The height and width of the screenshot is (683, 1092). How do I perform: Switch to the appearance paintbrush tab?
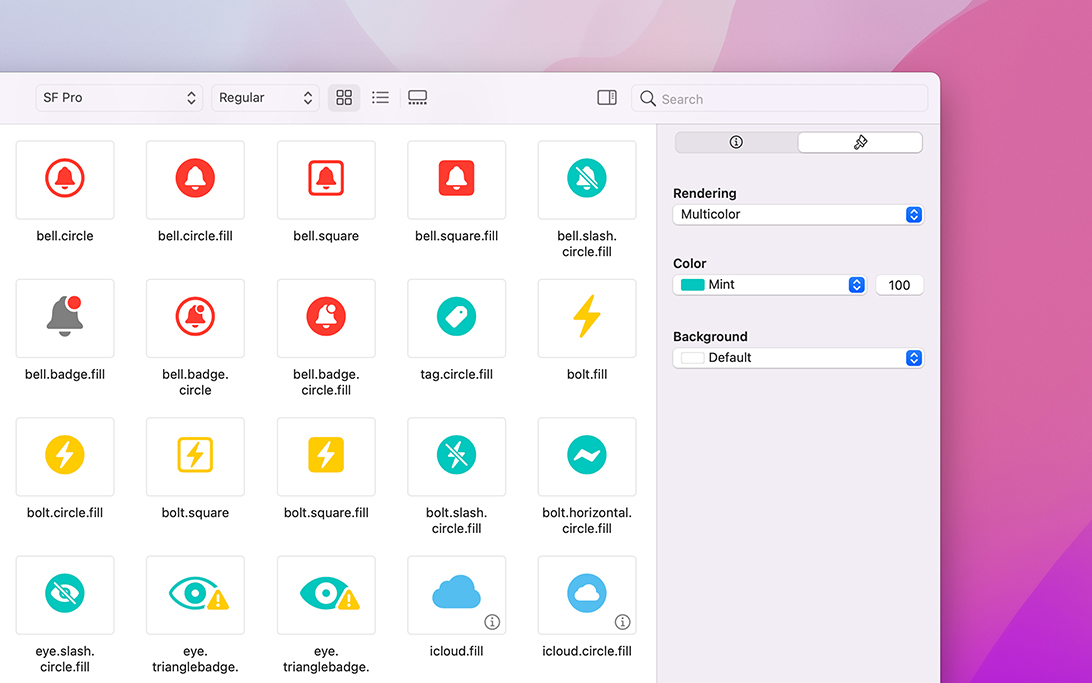tap(860, 142)
